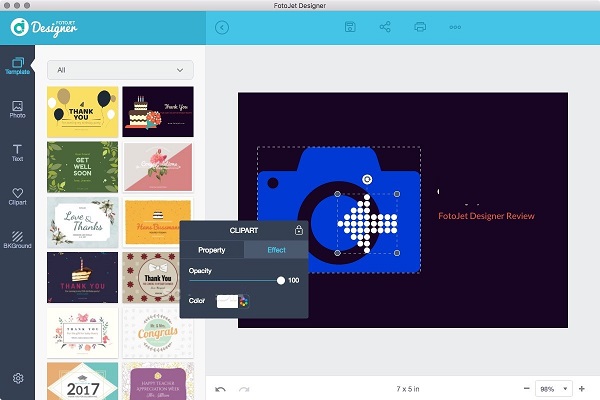Screen dimensions: 600x400
Task: Select the Love & Thanks template
Action: 83,222
